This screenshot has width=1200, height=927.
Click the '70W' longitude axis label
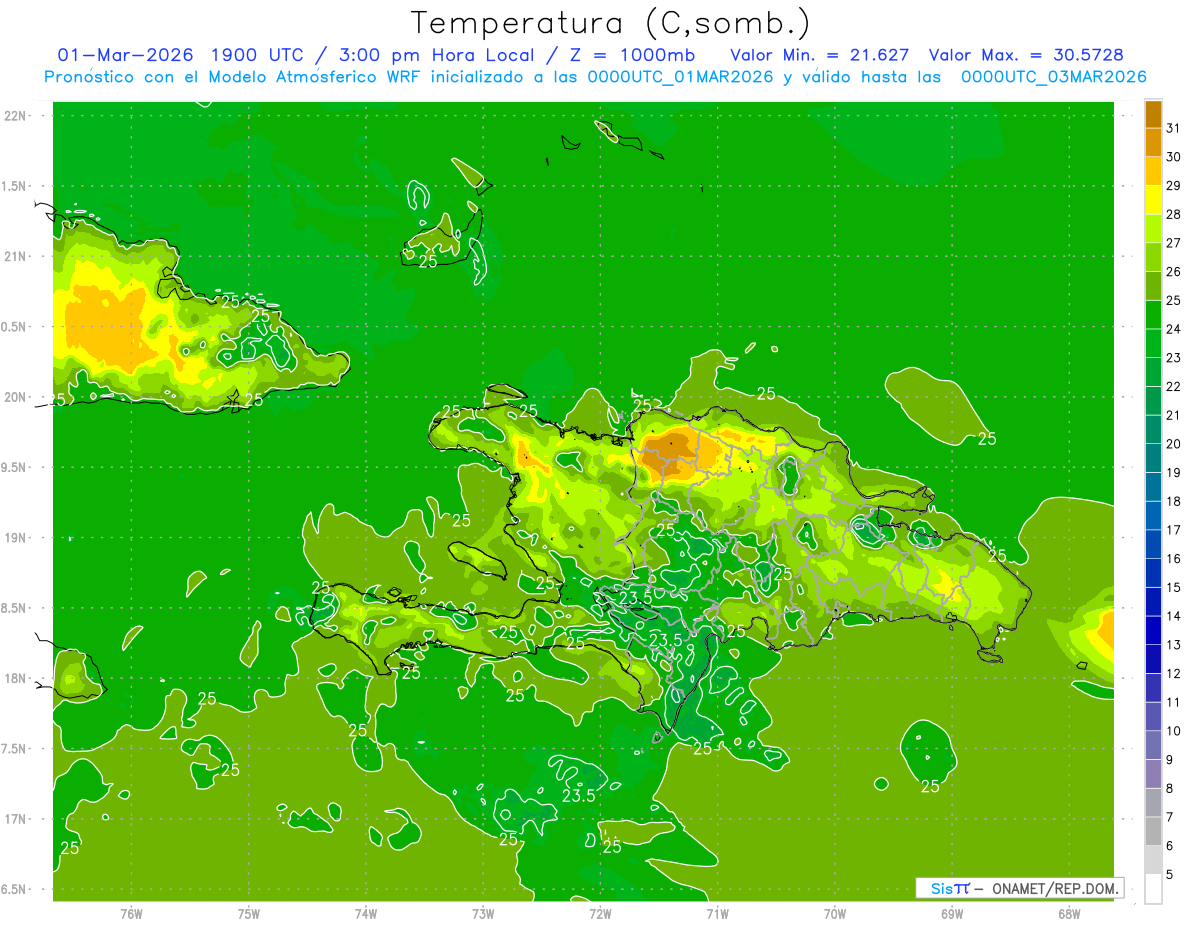(835, 914)
